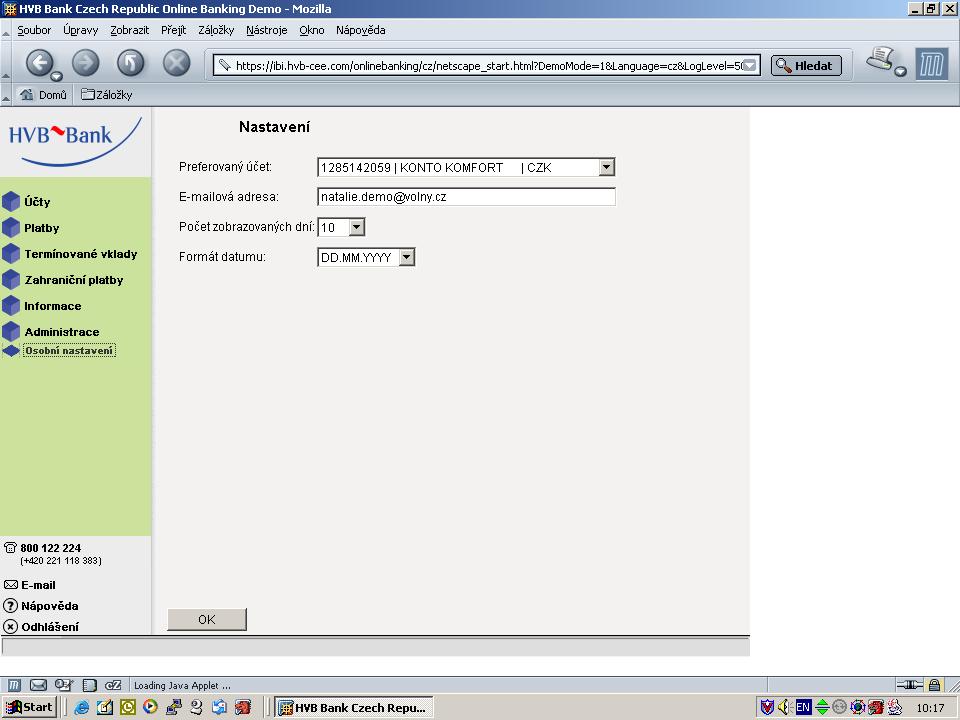Open the Domů home bookmark
Viewport: 960px width, 720px height.
(43, 95)
